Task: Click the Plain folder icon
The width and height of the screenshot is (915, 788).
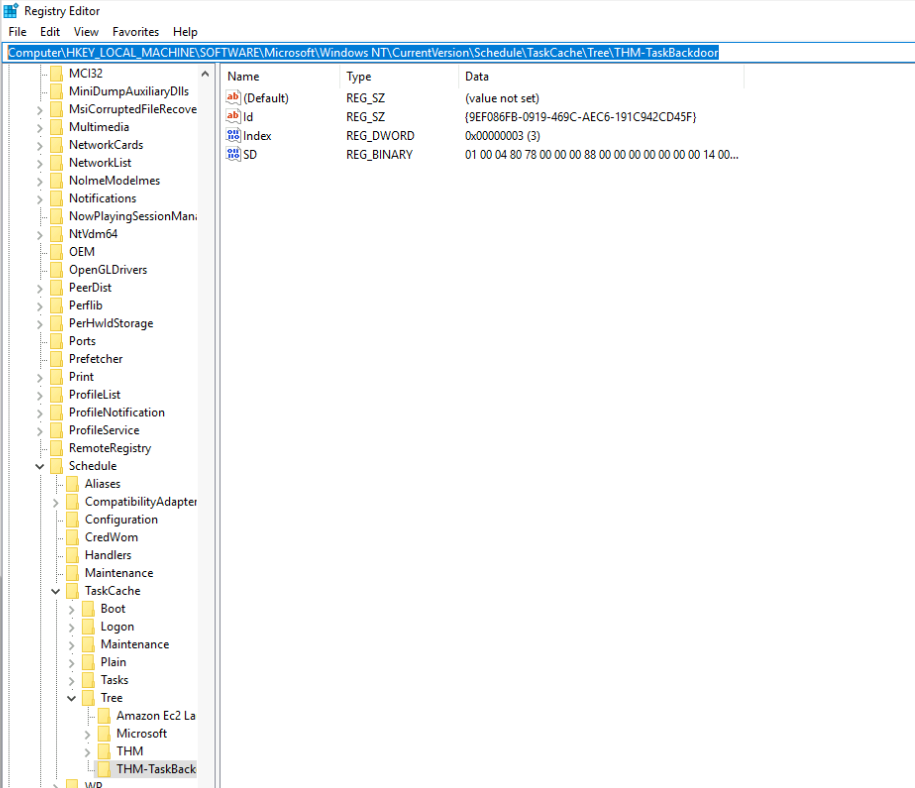Action: 88,662
